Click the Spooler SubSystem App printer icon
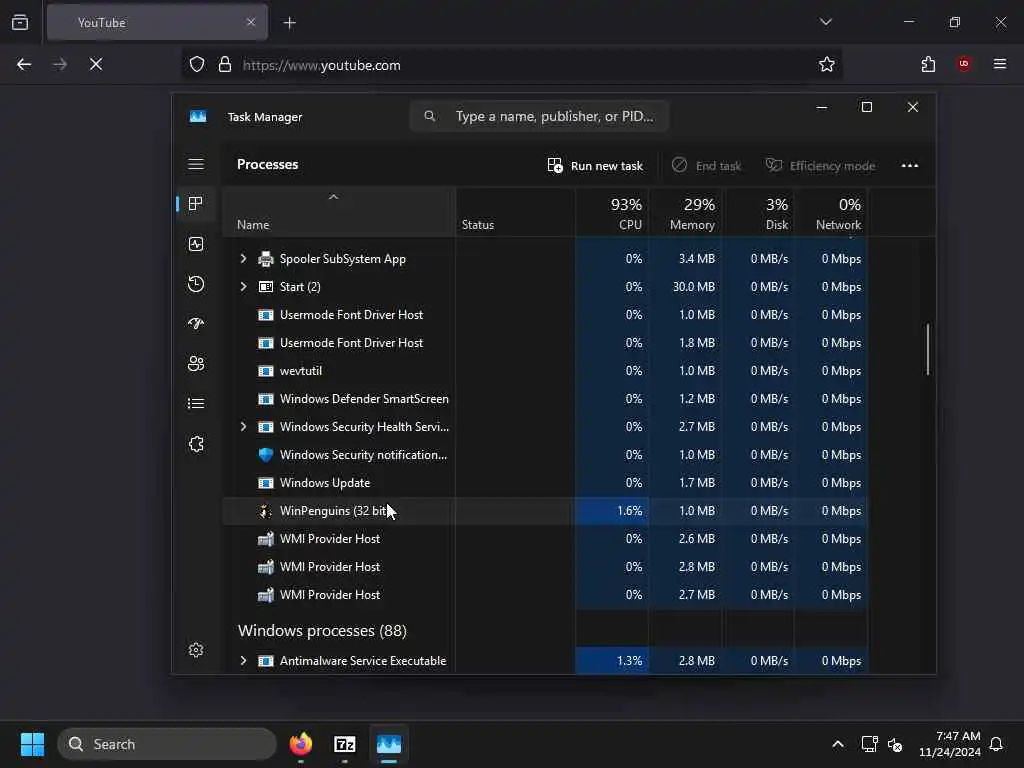Image resolution: width=1024 pixels, height=768 pixels. pos(265,259)
